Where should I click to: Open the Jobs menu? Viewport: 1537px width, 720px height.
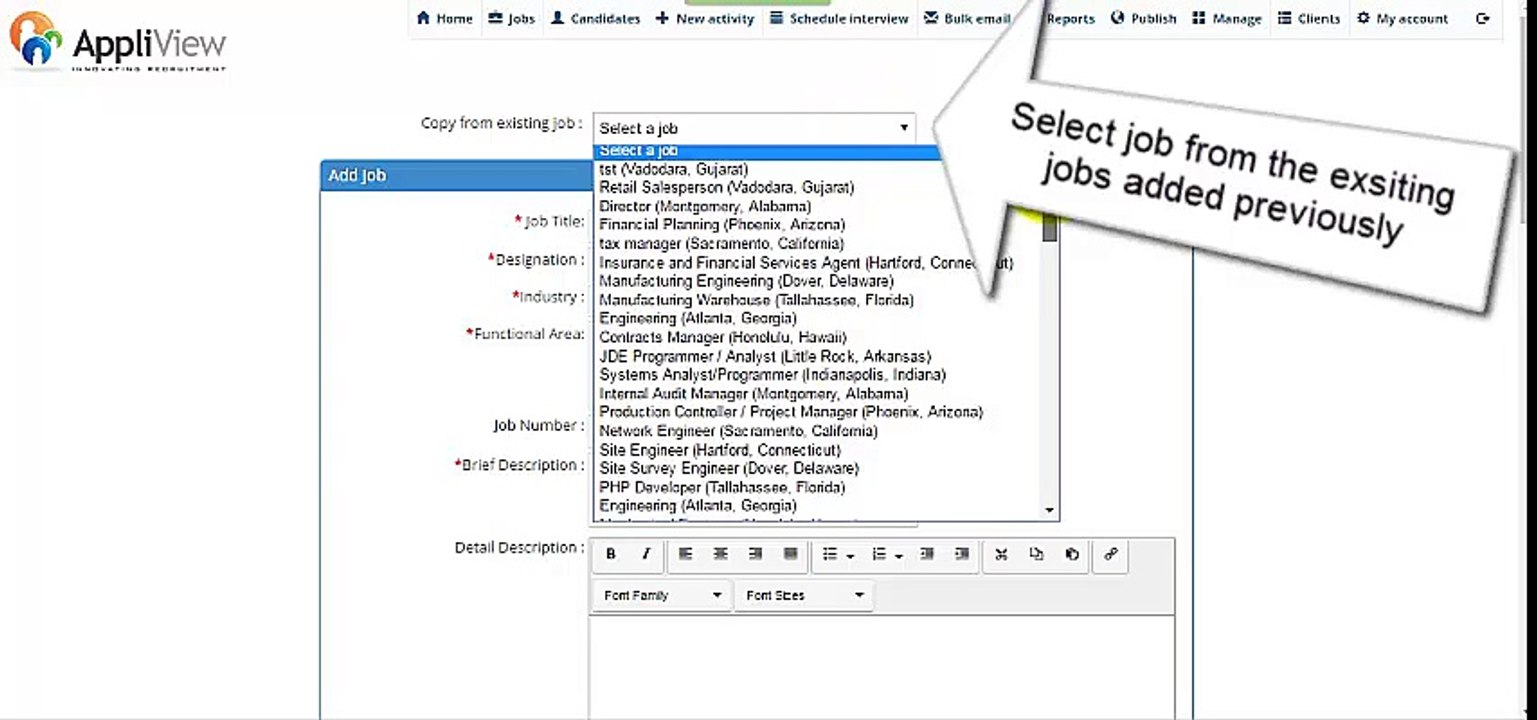coord(511,18)
